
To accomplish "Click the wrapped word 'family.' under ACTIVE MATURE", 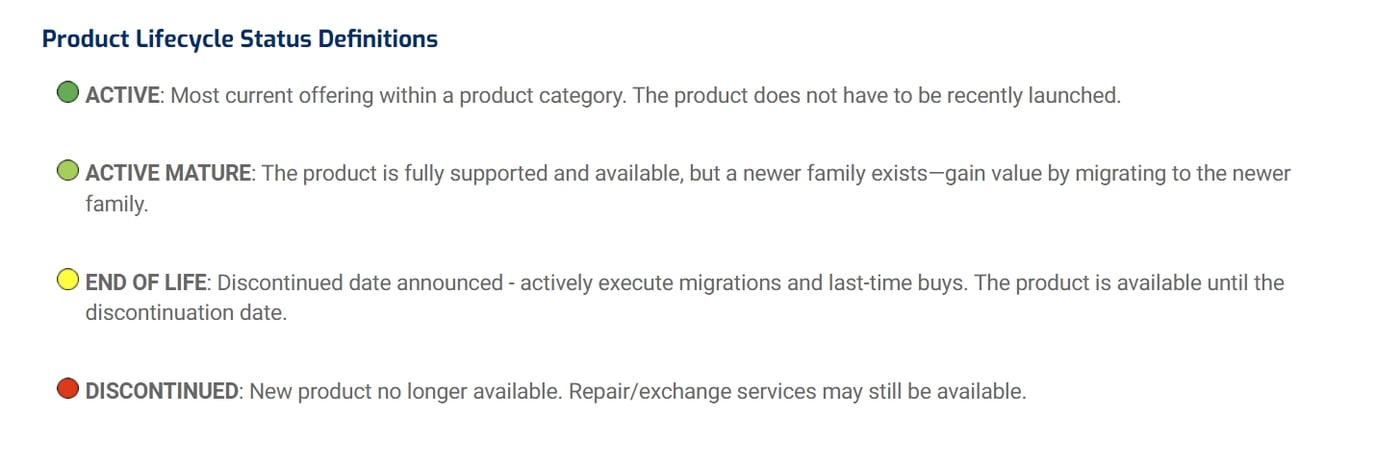I will (116, 205).
